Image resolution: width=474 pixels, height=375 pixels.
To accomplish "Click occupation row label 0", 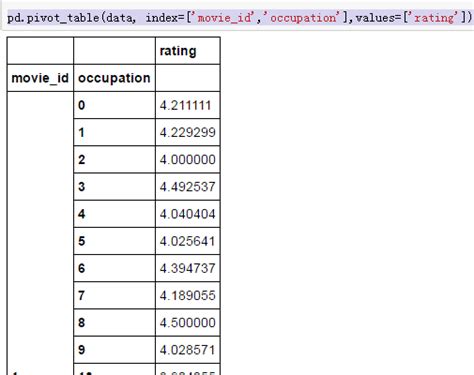I will tap(82, 105).
